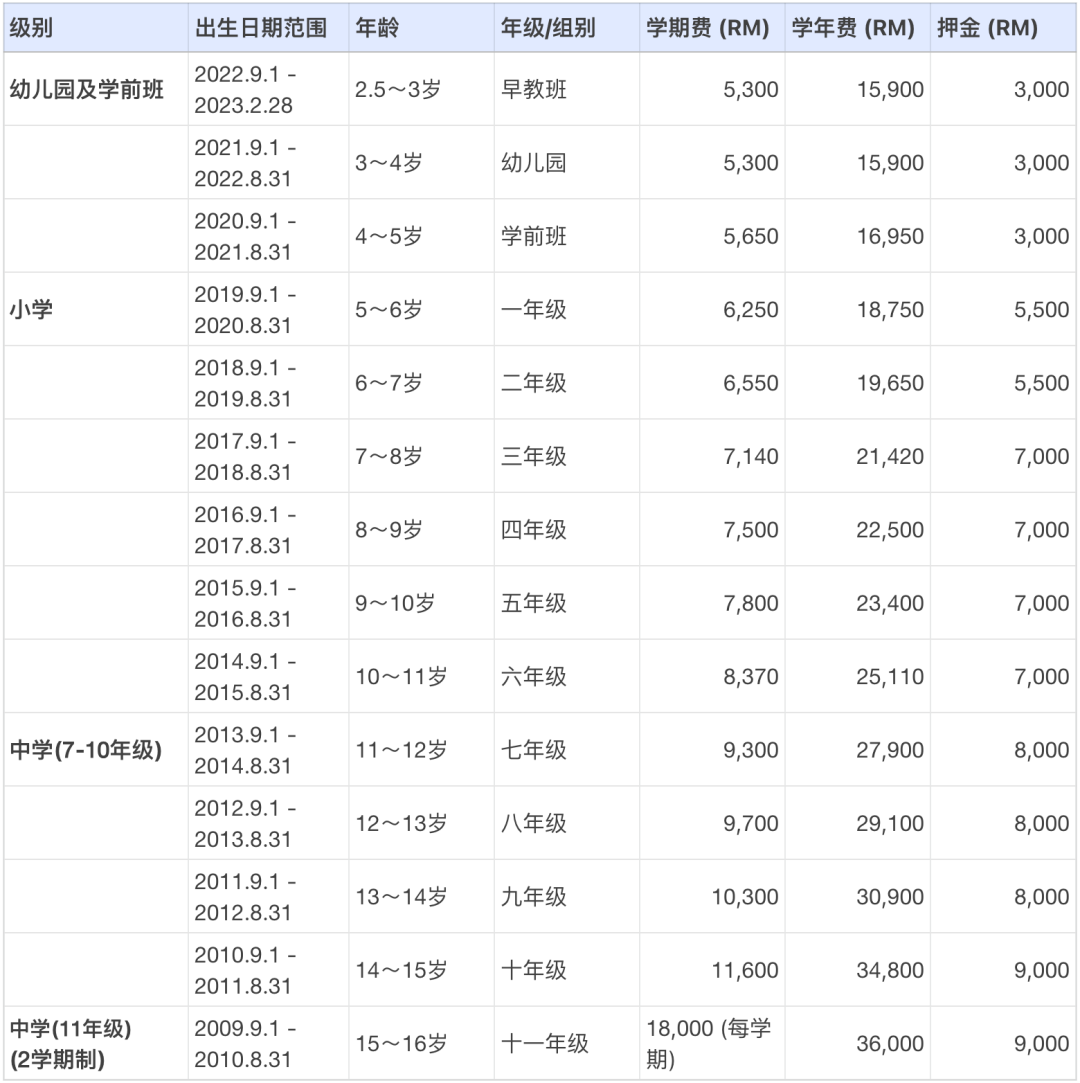This screenshot has width=1080, height=1083.
Task: Click the date range 2014.9.1 - 2015.8.31
Action: [x=268, y=677]
